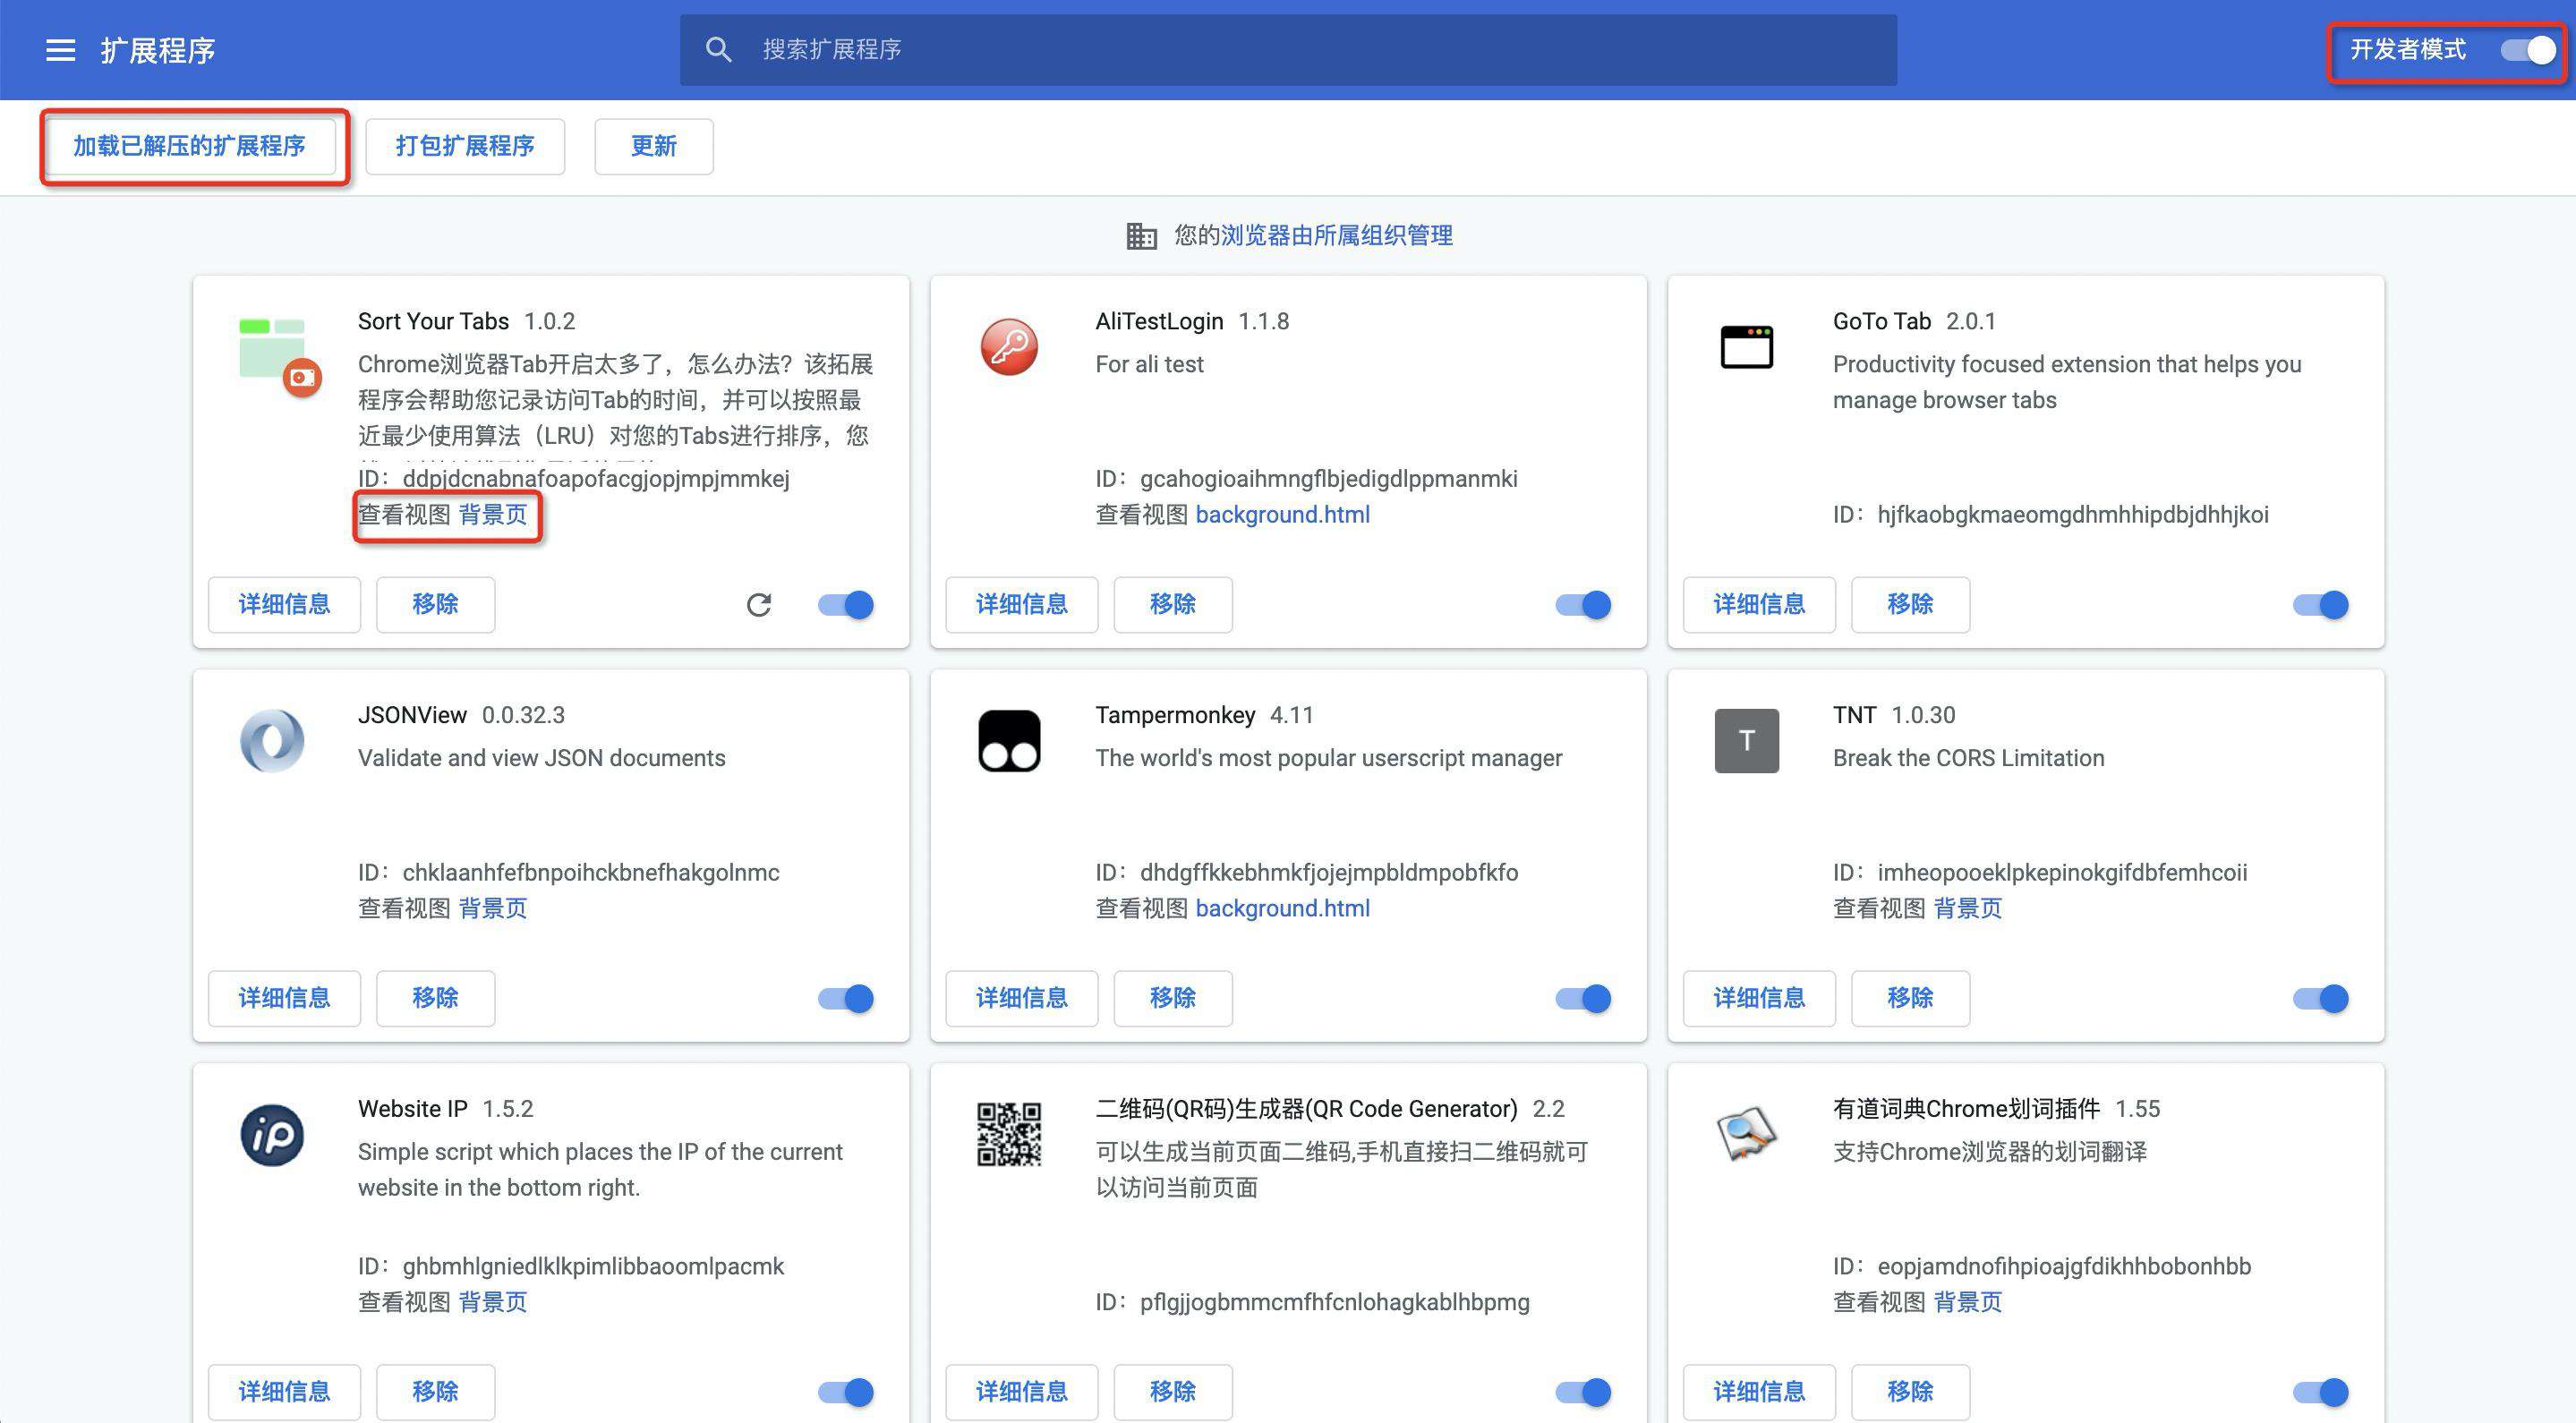
Task: Focus the 搜索扩展程序 search field
Action: tap(1288, 50)
